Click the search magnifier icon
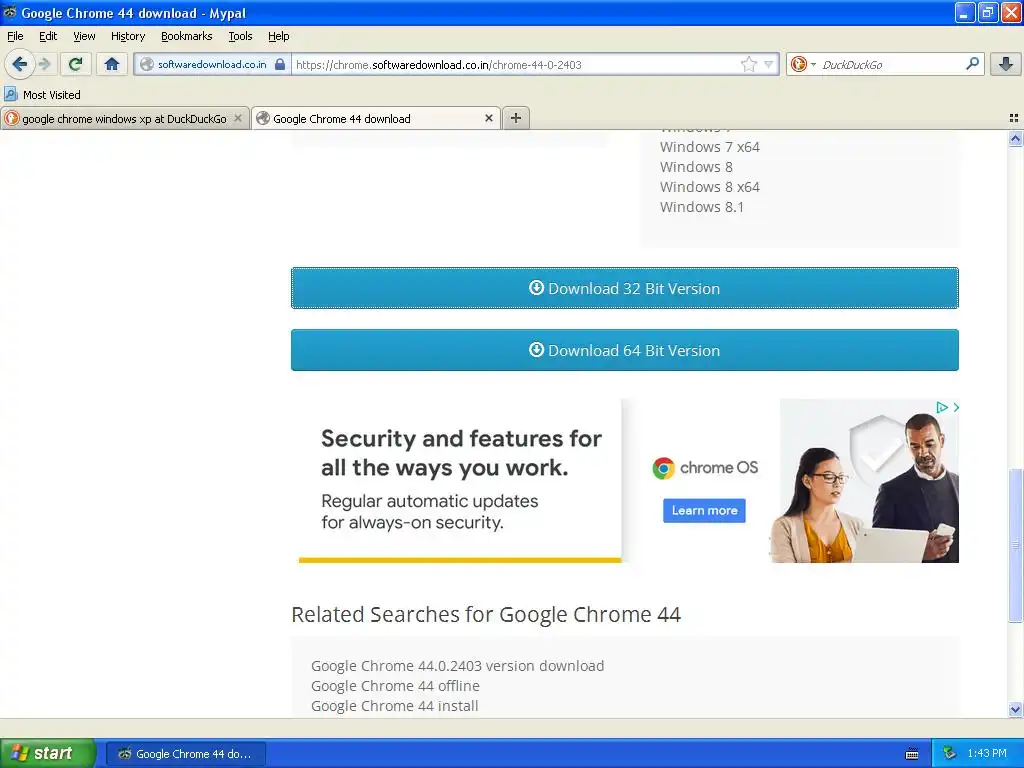The image size is (1024, 768). click(972, 64)
